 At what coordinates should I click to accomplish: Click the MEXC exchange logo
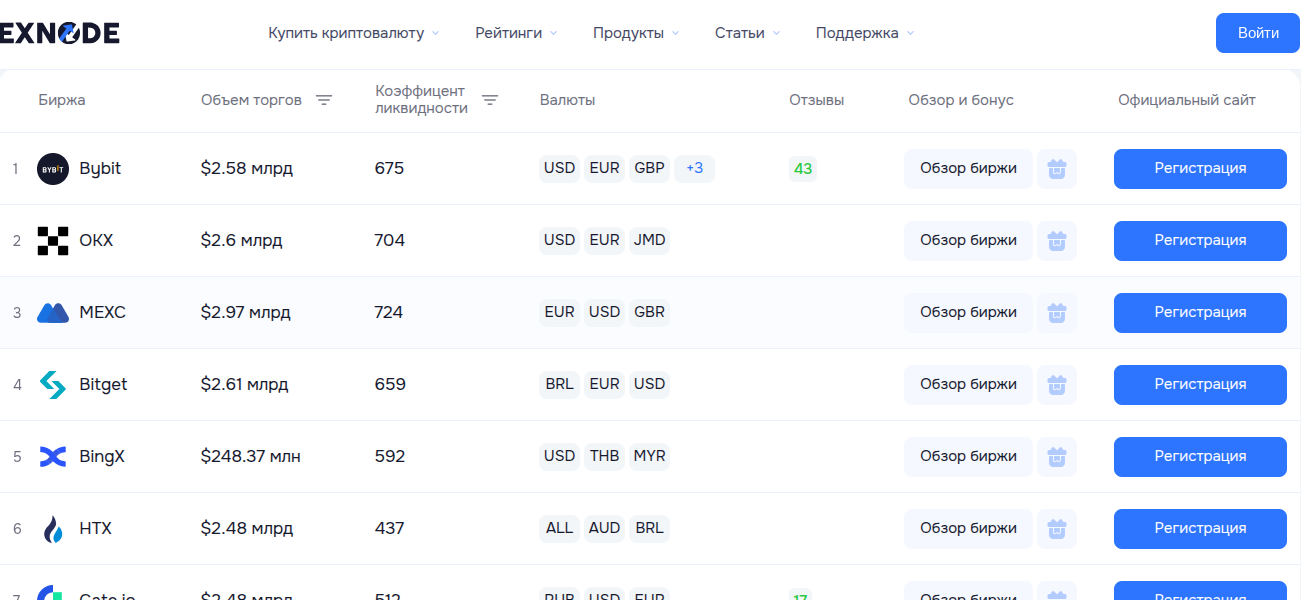(x=53, y=313)
